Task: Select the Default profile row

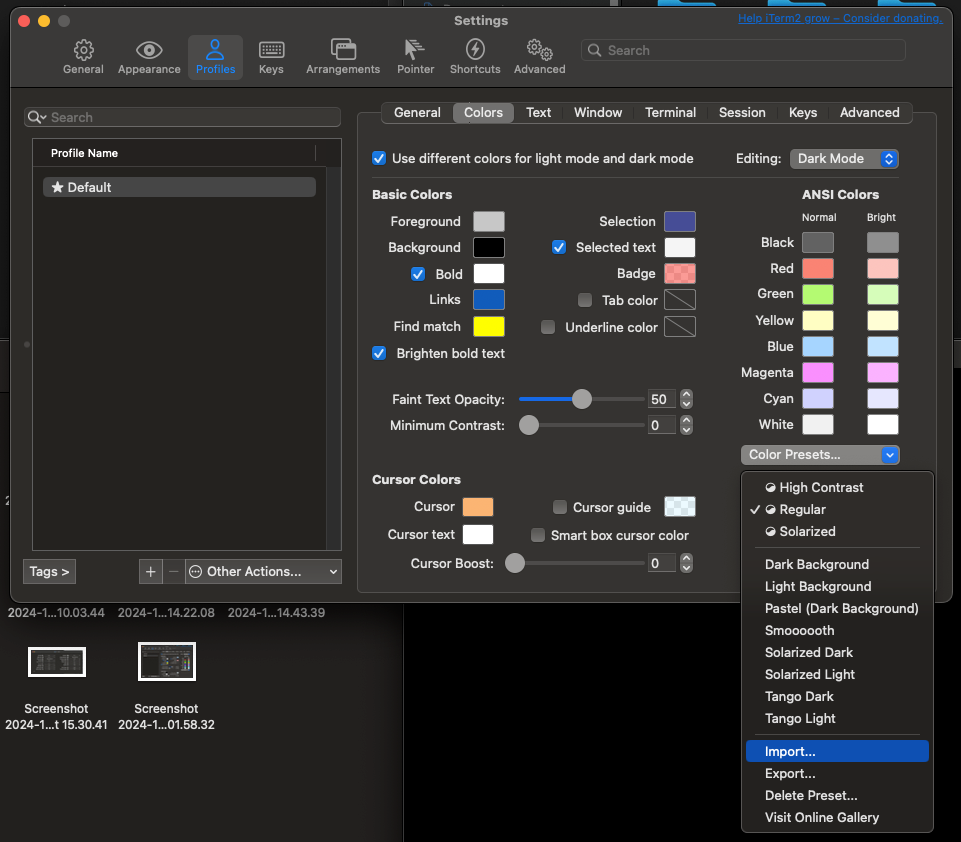Action: coord(179,186)
